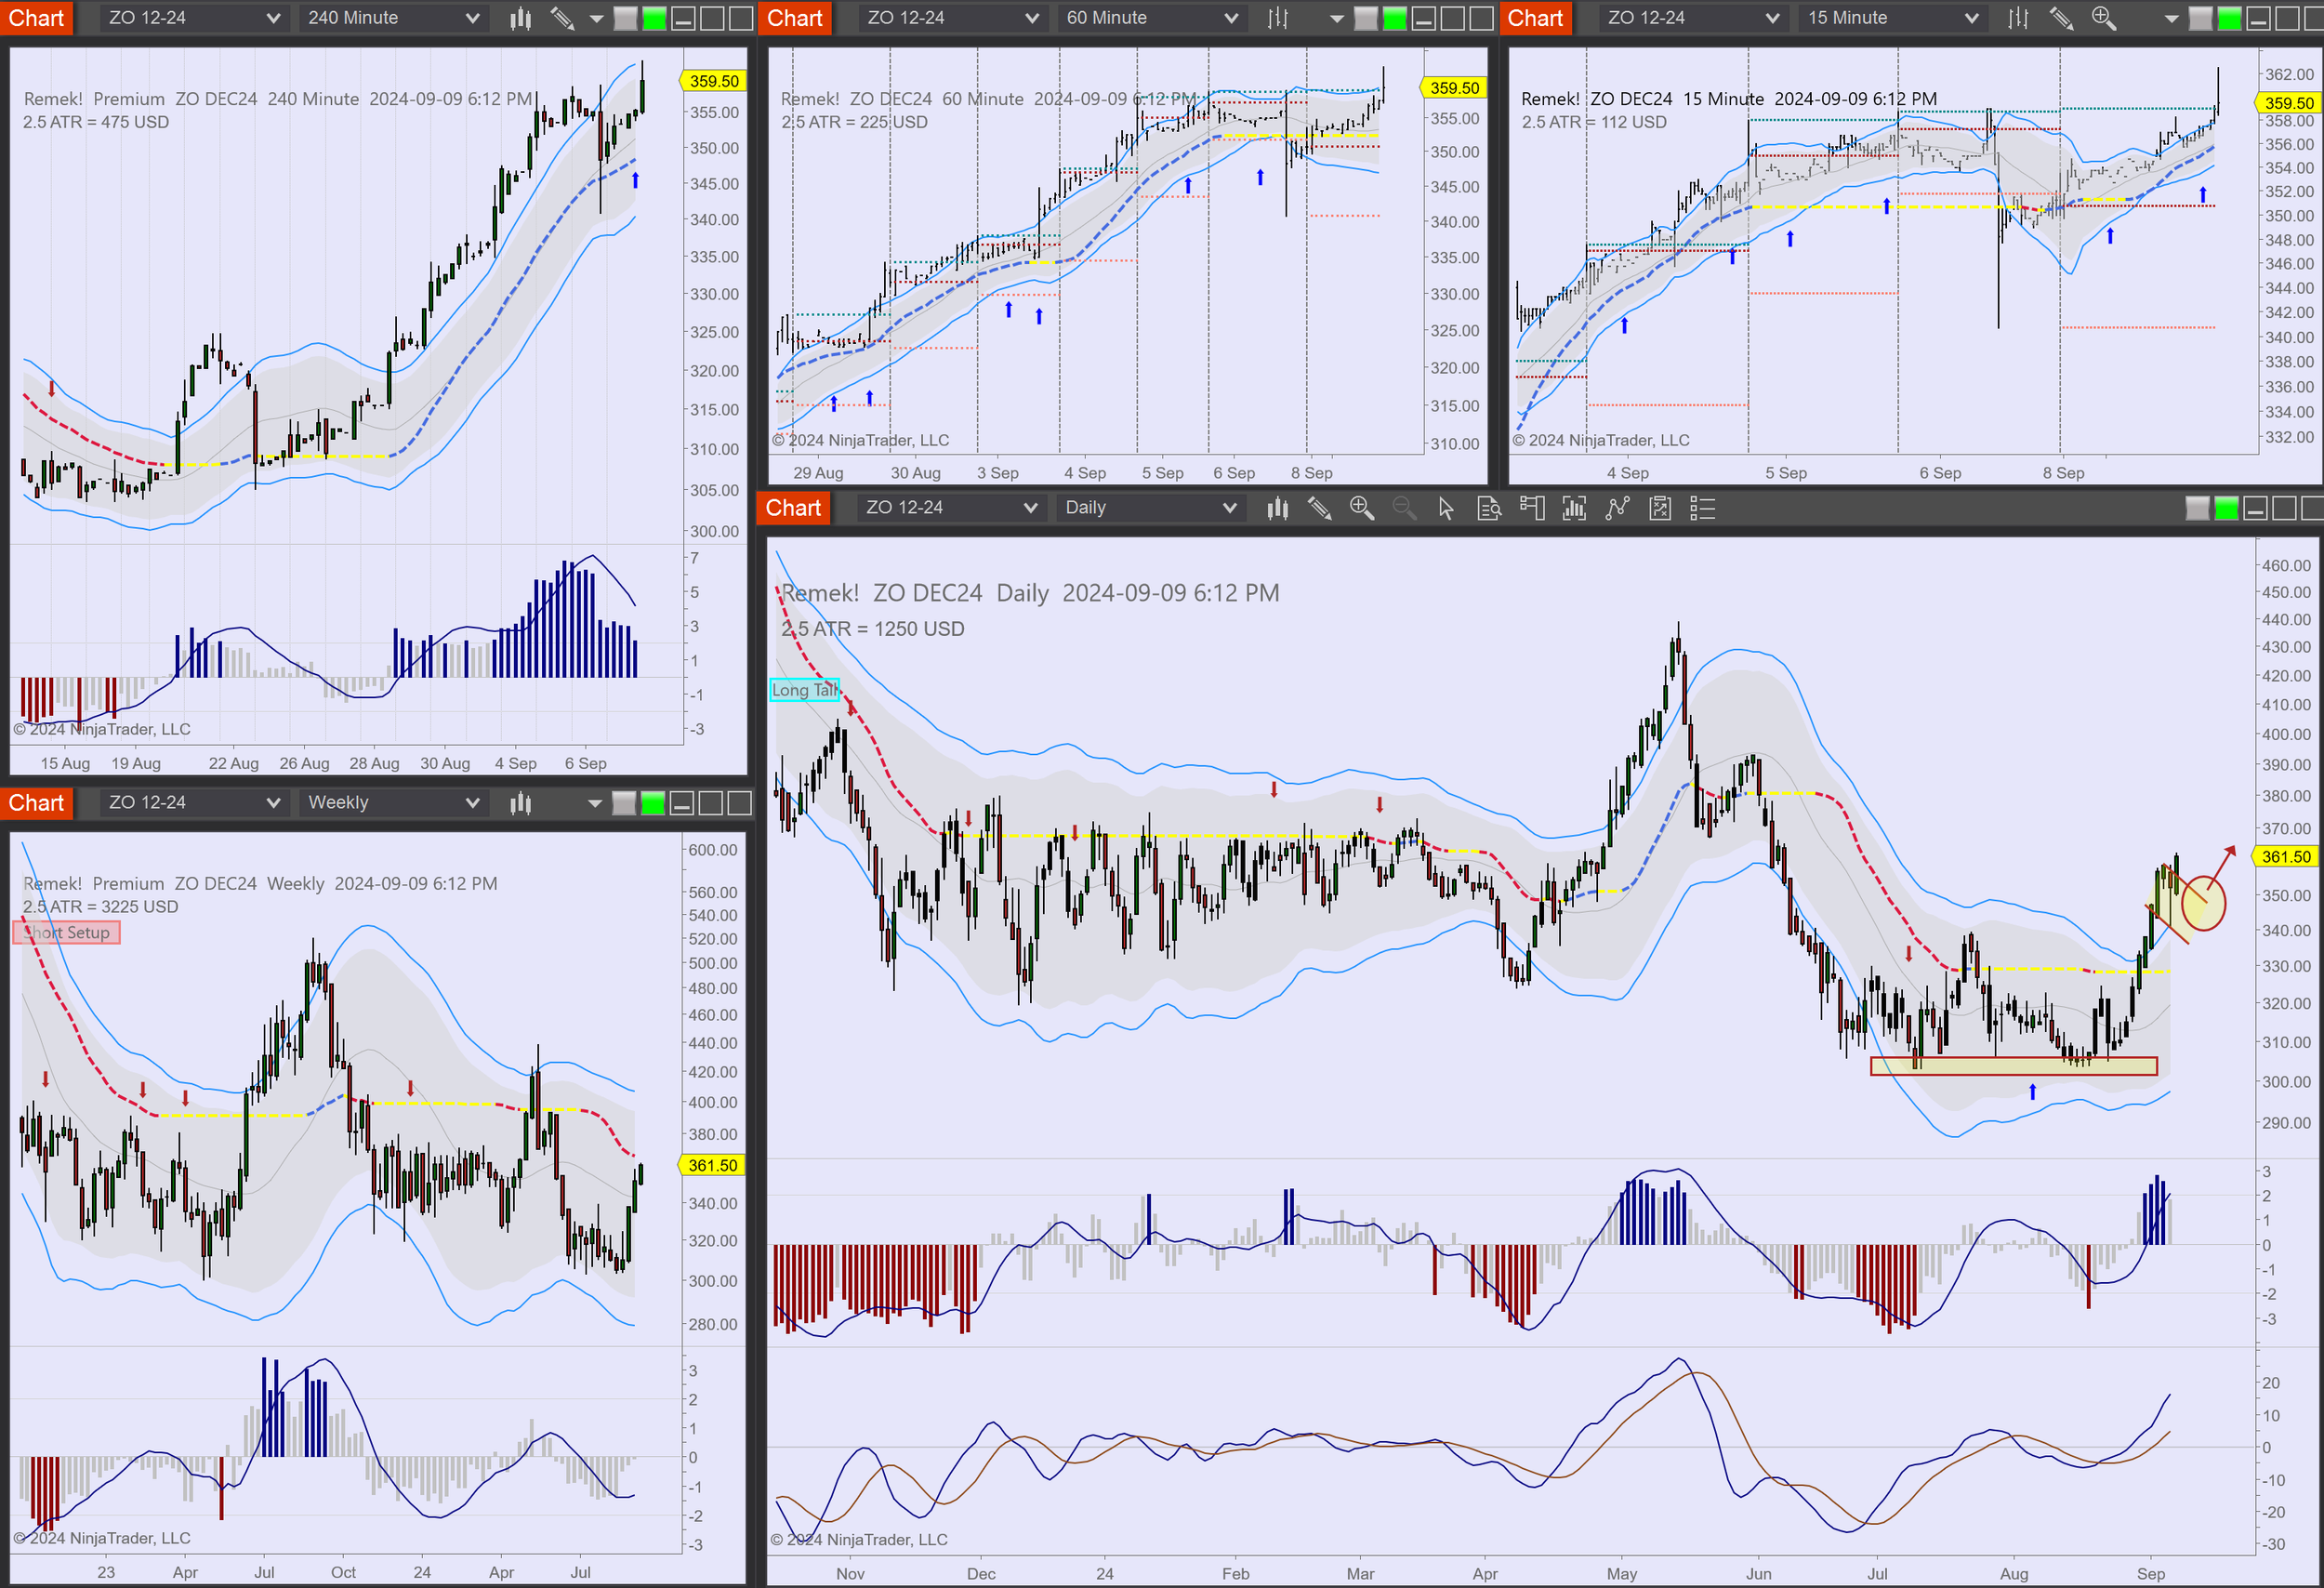Toggle the gray workspace color box on the 15 Minute chart
2324x1588 pixels.
(x=2199, y=18)
